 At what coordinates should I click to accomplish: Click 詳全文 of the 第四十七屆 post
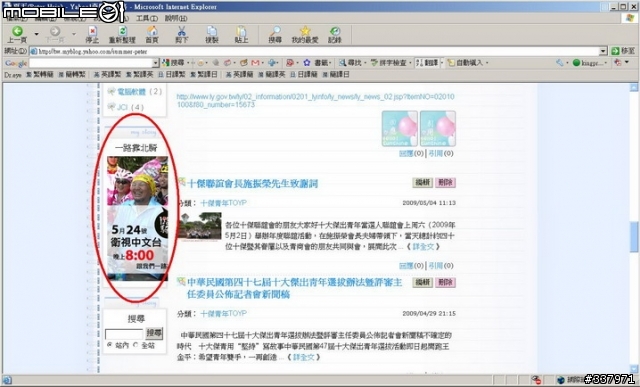[304, 357]
